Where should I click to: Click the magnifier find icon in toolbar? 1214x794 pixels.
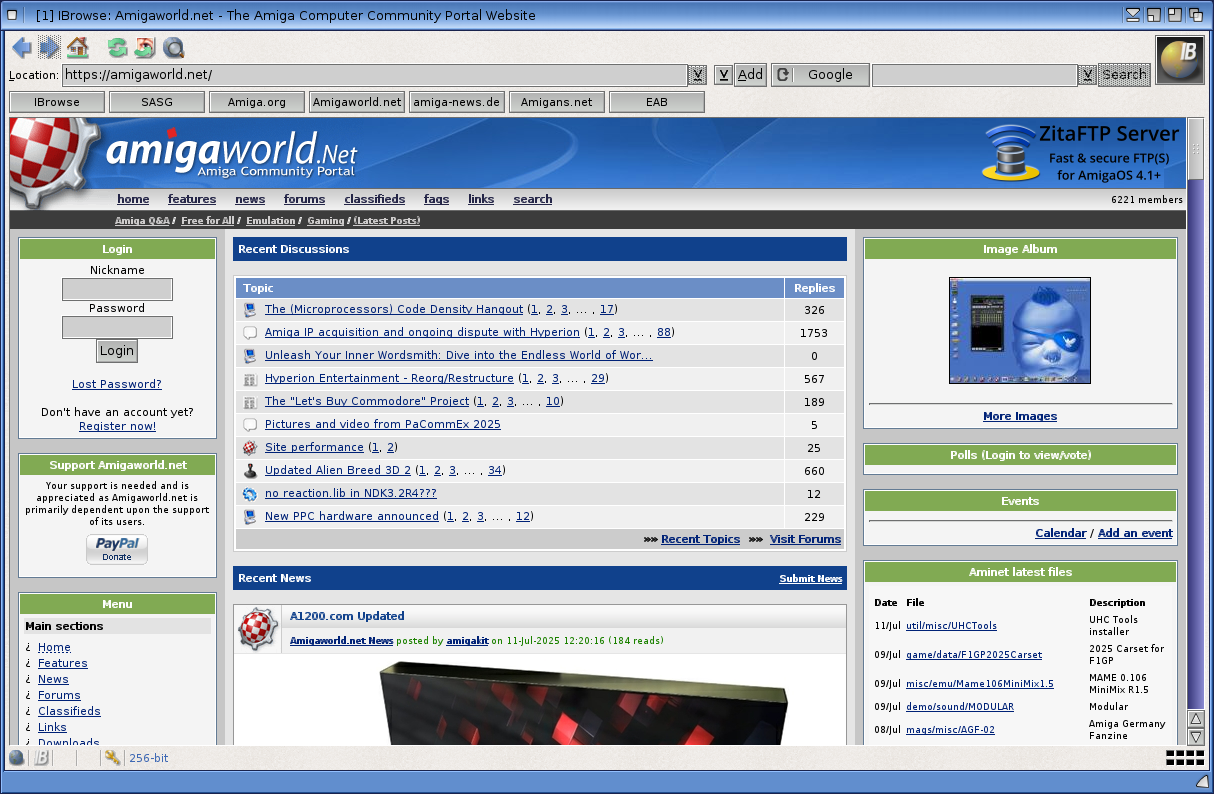coord(173,47)
